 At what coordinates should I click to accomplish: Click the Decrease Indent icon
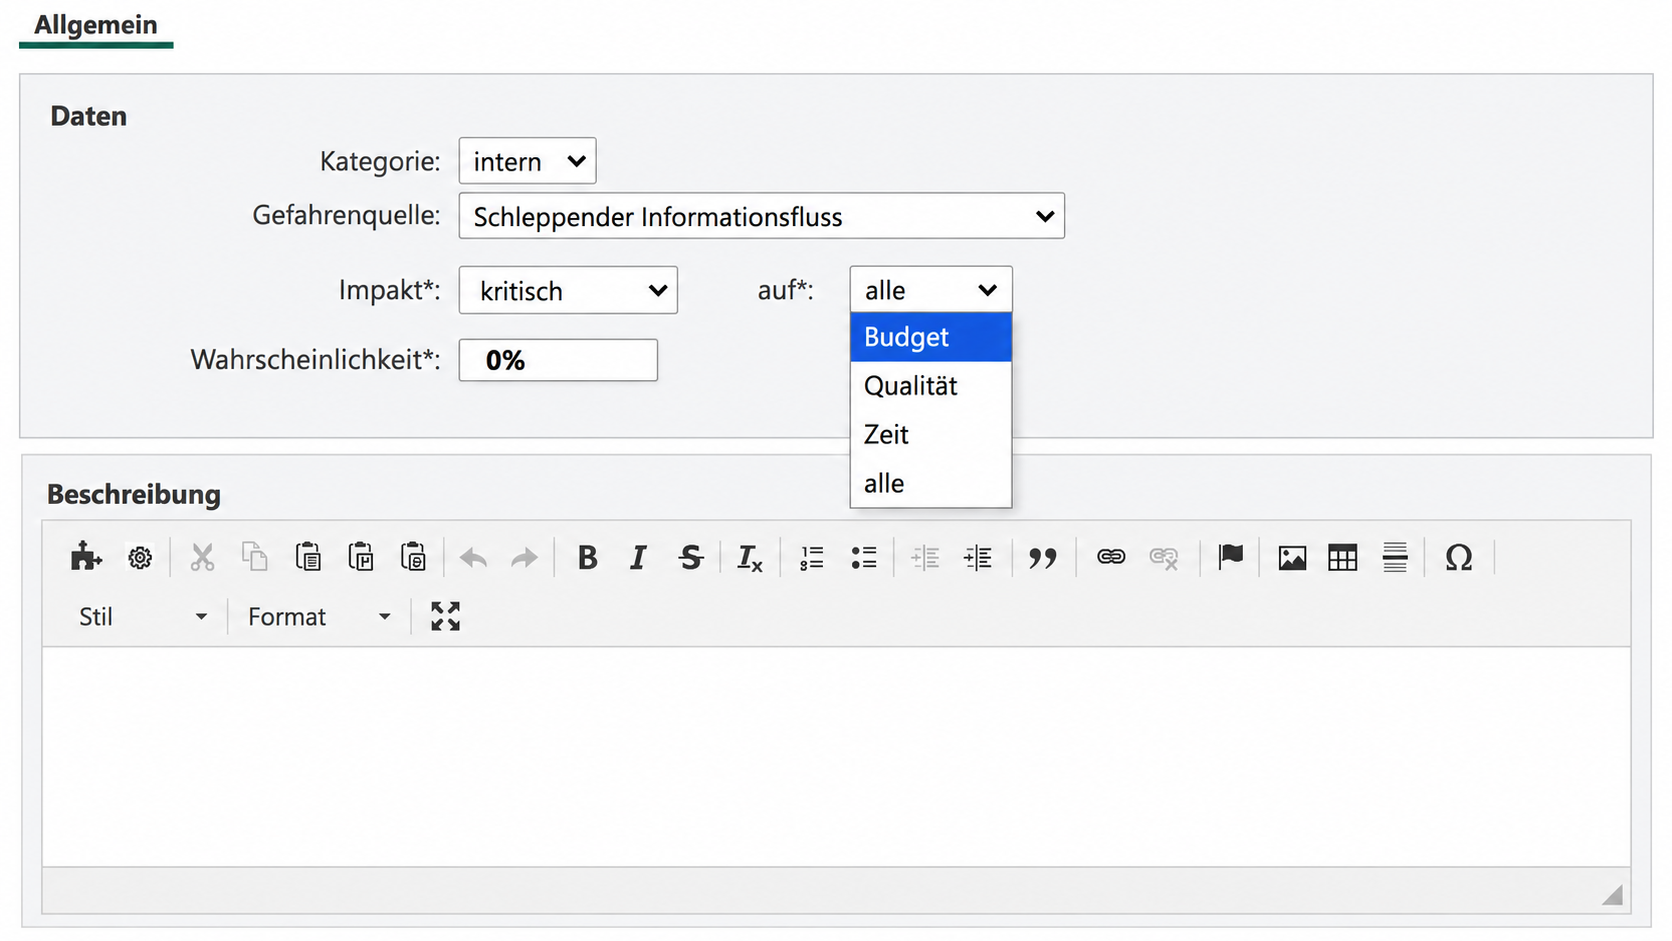(926, 557)
